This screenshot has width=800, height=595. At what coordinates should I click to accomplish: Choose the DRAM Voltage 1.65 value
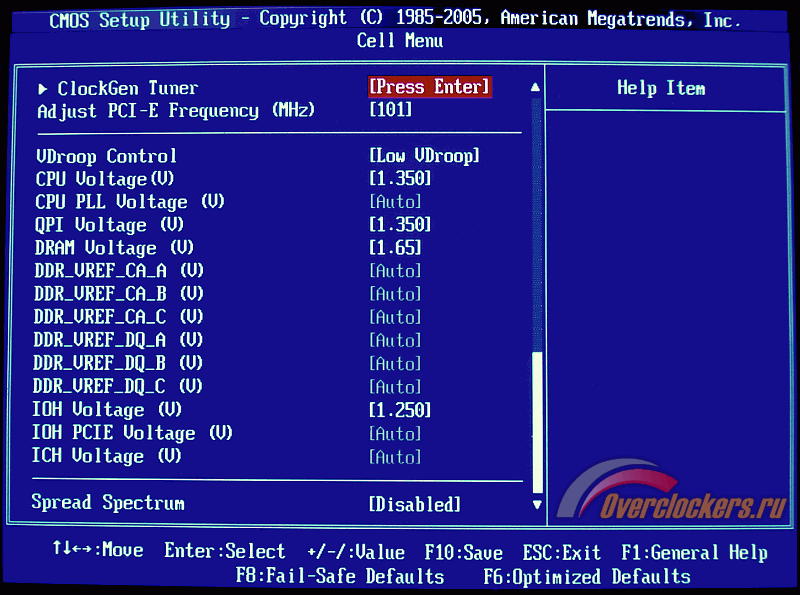[x=395, y=248]
